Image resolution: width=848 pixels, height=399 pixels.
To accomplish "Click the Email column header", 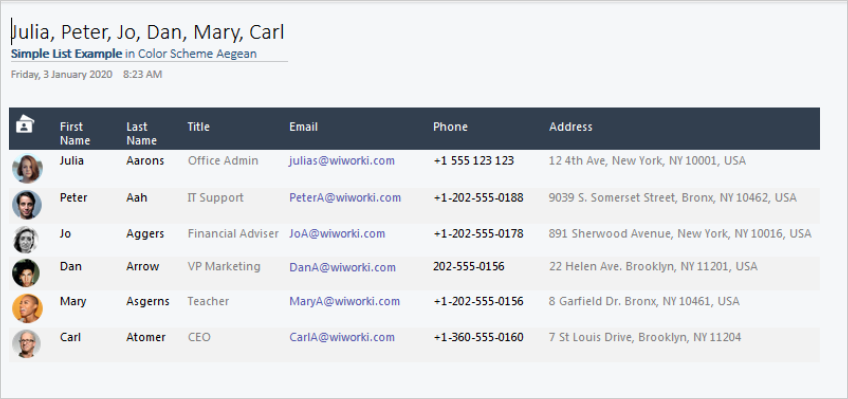I will 303,127.
